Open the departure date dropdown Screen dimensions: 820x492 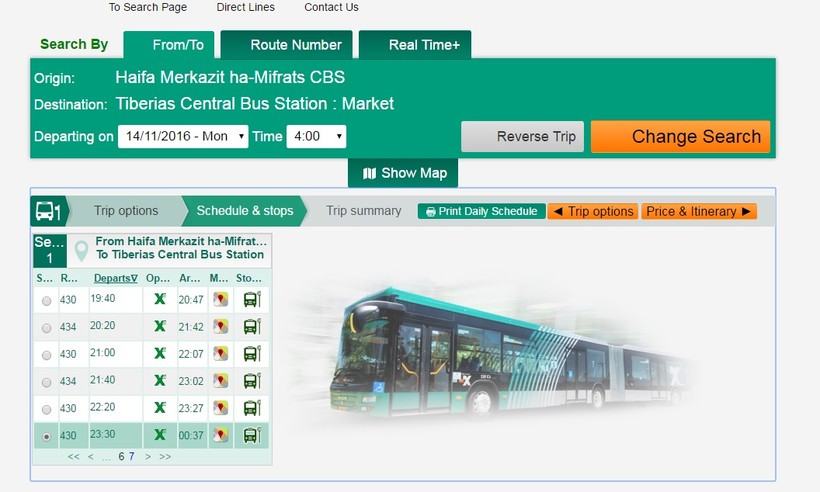pyautogui.click(x=183, y=136)
